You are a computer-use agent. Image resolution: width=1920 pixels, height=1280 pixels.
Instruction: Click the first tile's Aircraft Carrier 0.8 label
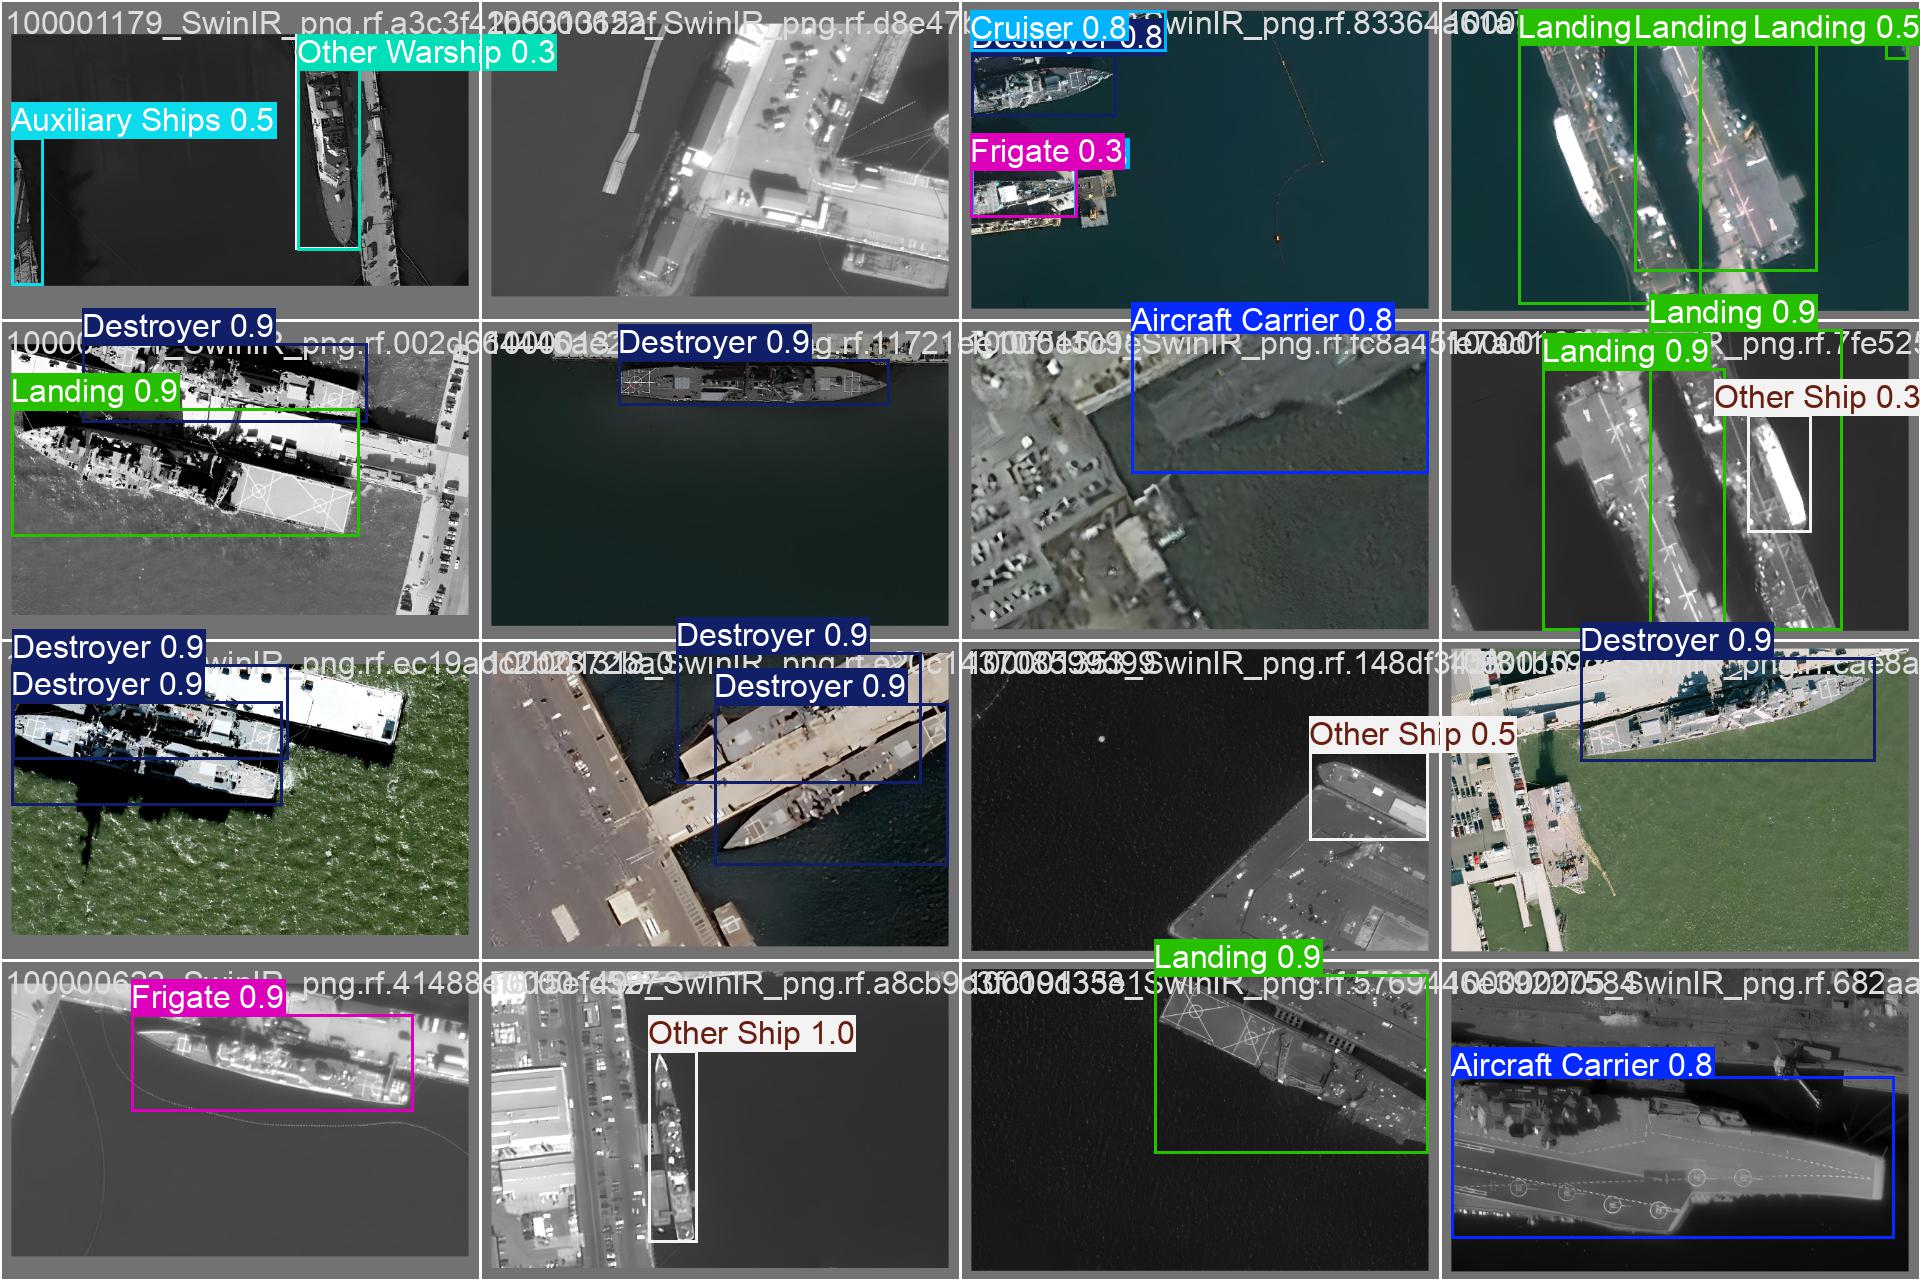coord(1261,320)
